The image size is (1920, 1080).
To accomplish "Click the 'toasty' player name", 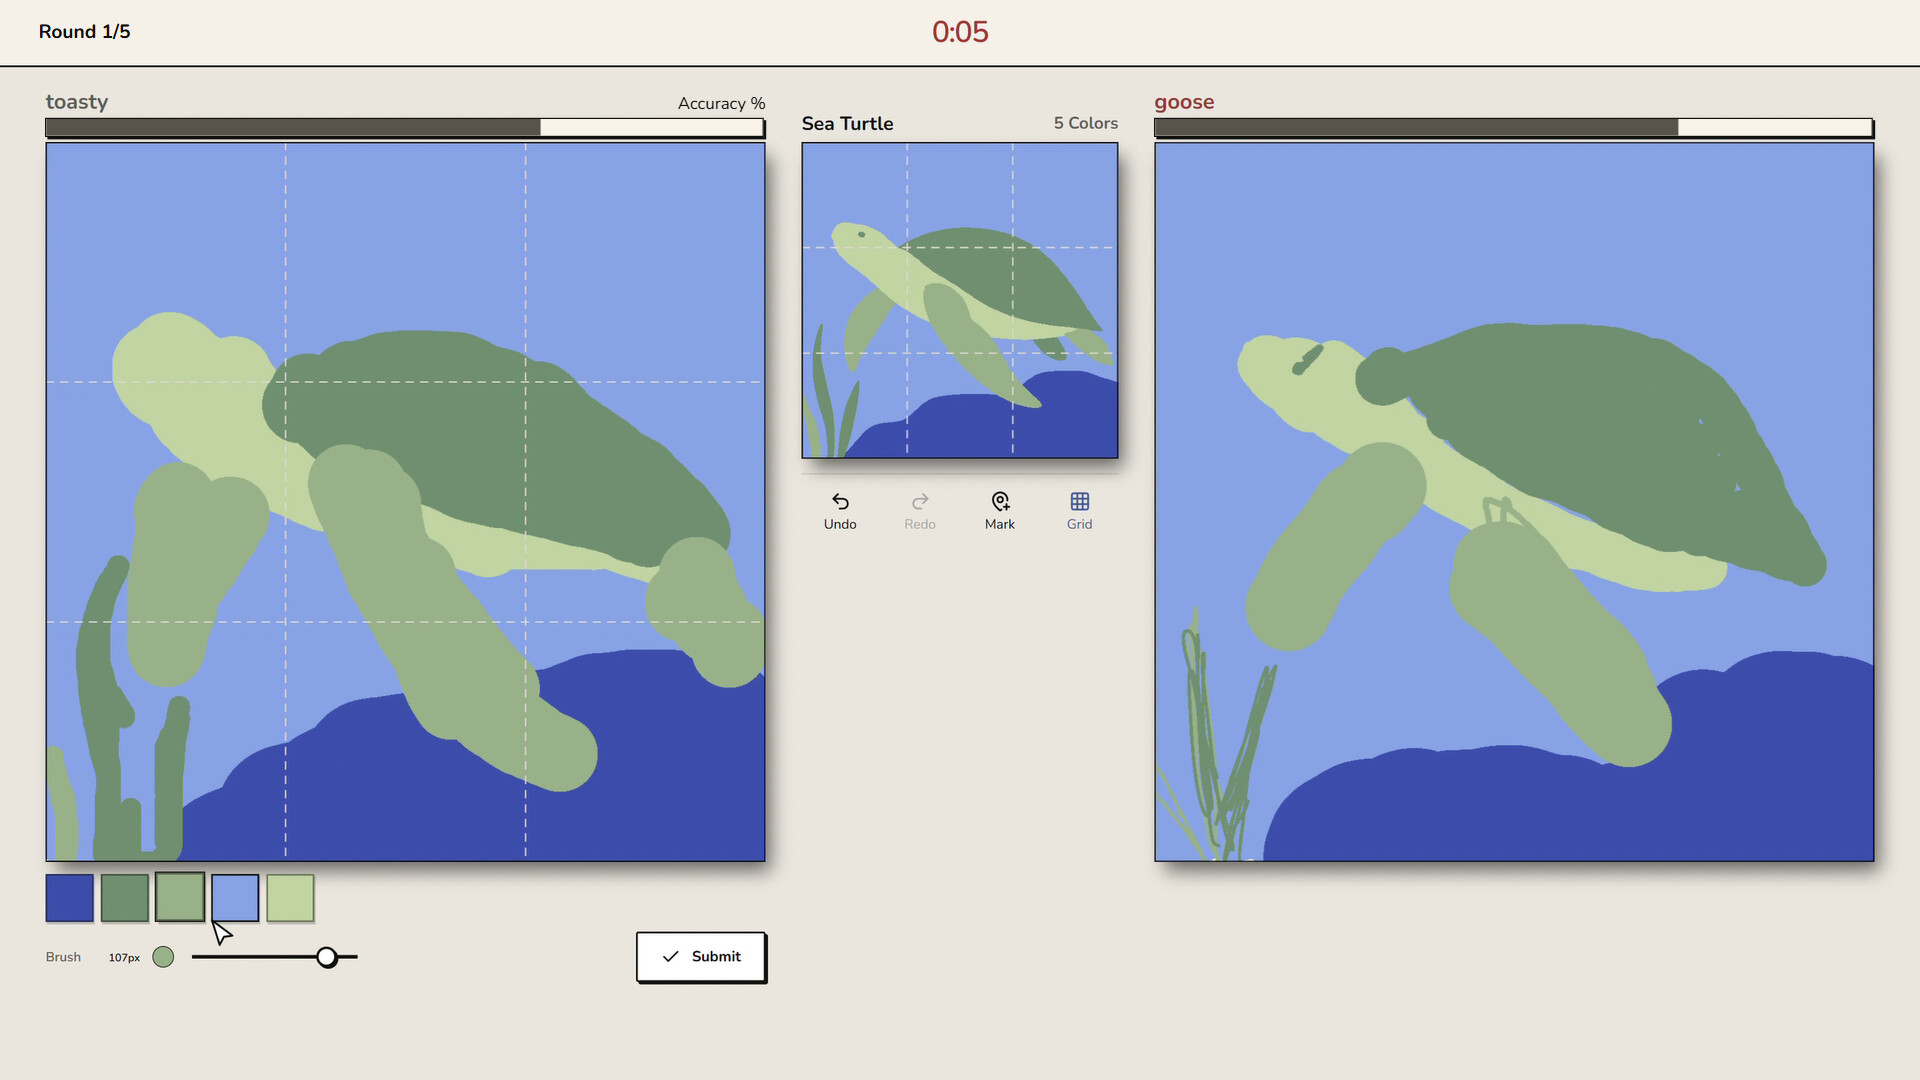I will (77, 102).
